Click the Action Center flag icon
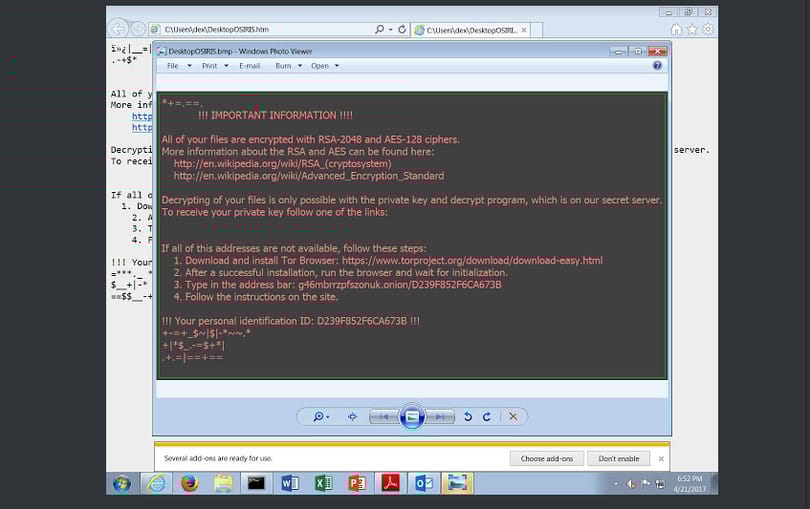This screenshot has width=810, height=509. [646, 484]
